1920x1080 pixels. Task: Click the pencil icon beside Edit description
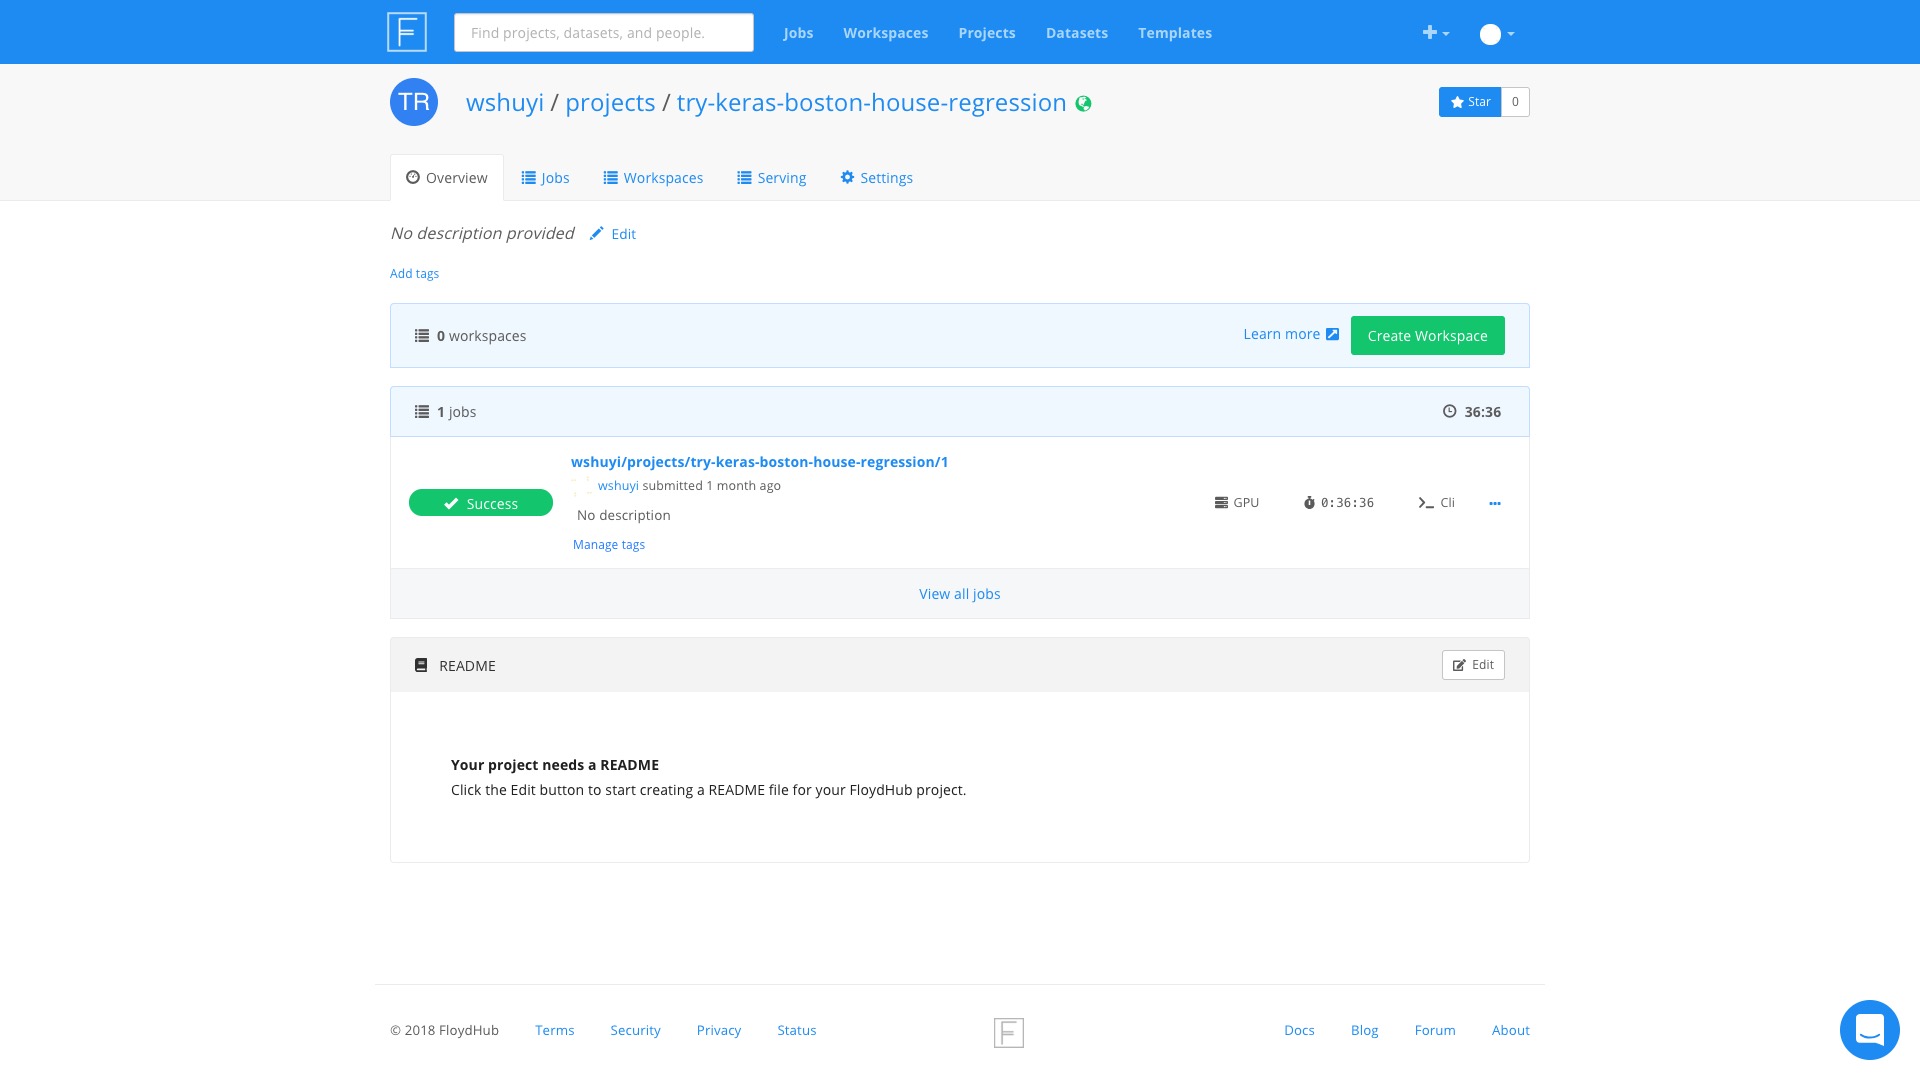click(597, 234)
